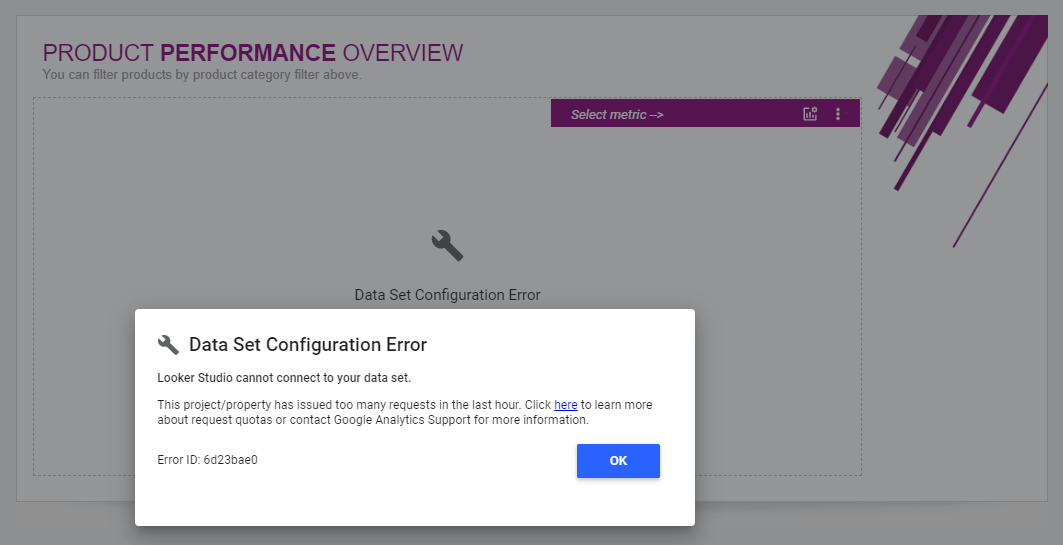The width and height of the screenshot is (1063, 545).
Task: Click the 'PRODUCT PERFORMANCE OVERVIEW' title
Action: click(x=253, y=53)
